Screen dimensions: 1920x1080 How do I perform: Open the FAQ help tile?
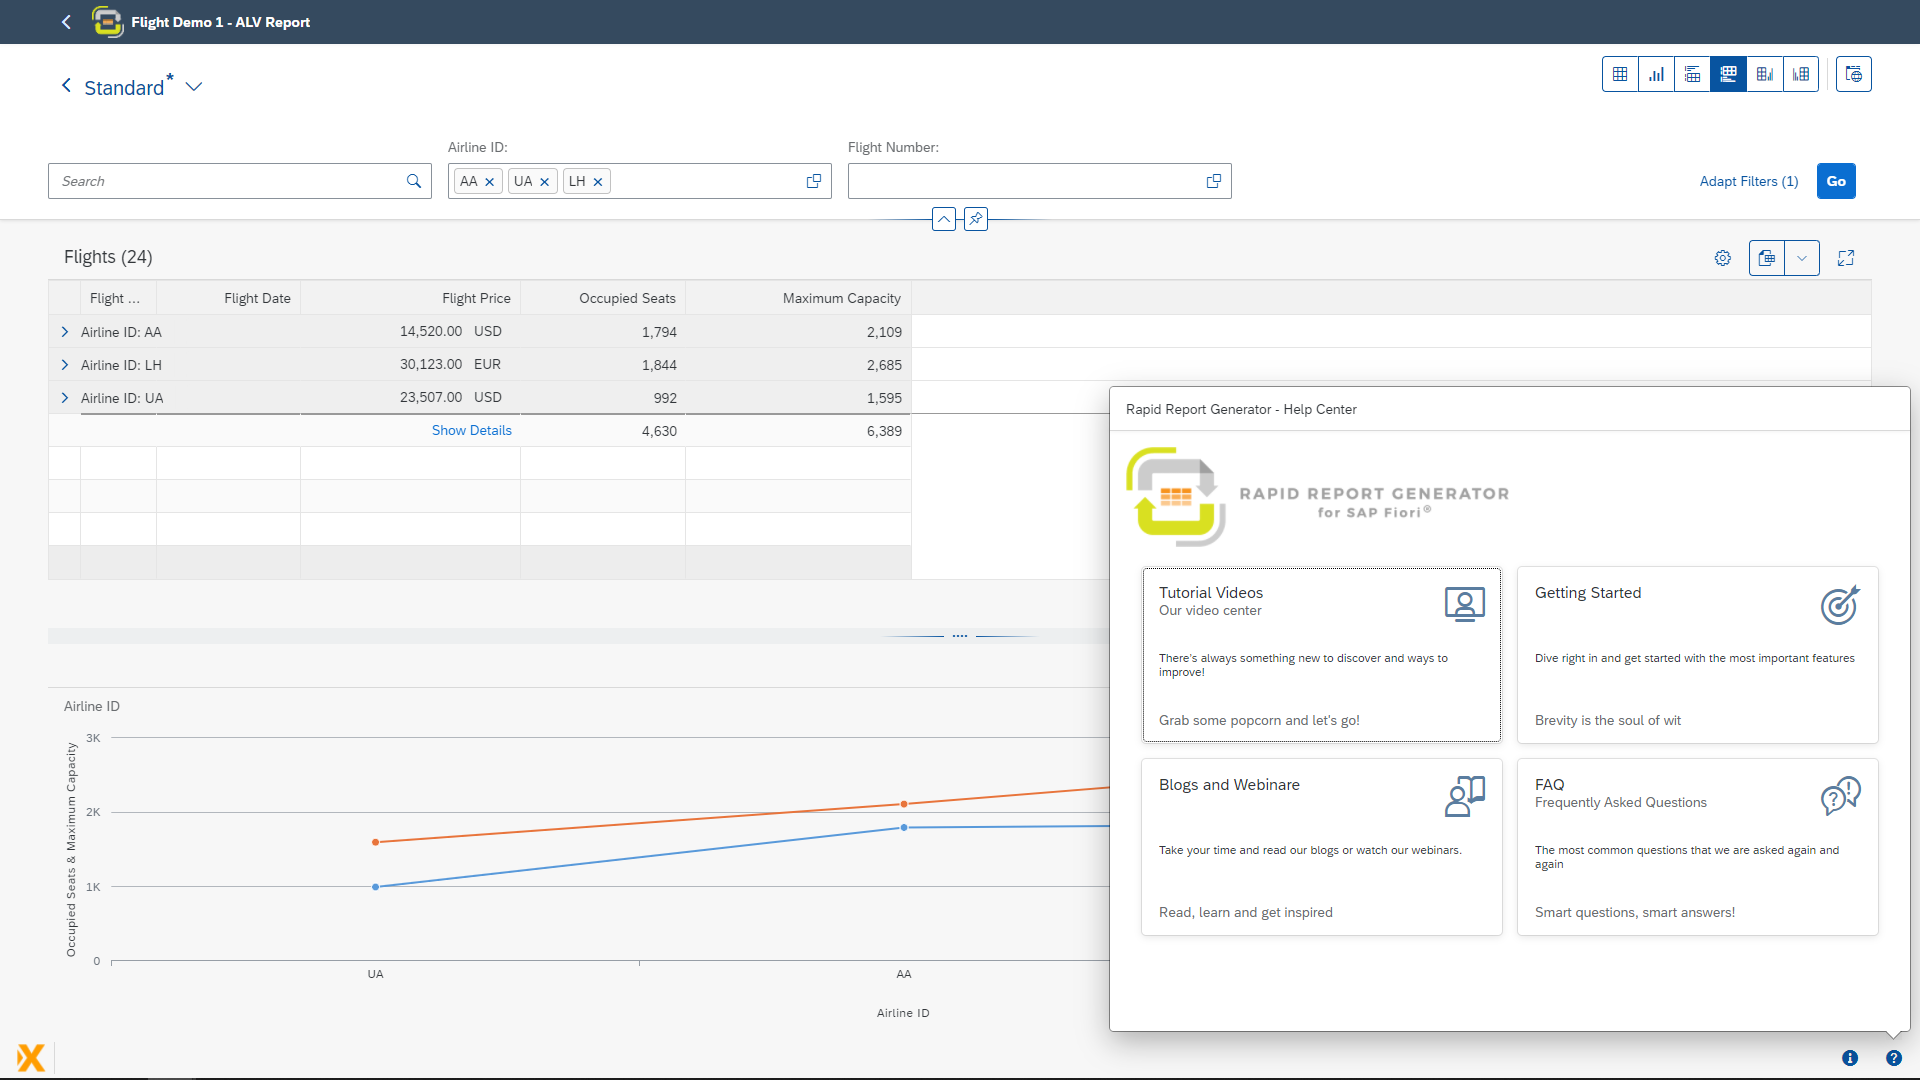pos(1697,847)
